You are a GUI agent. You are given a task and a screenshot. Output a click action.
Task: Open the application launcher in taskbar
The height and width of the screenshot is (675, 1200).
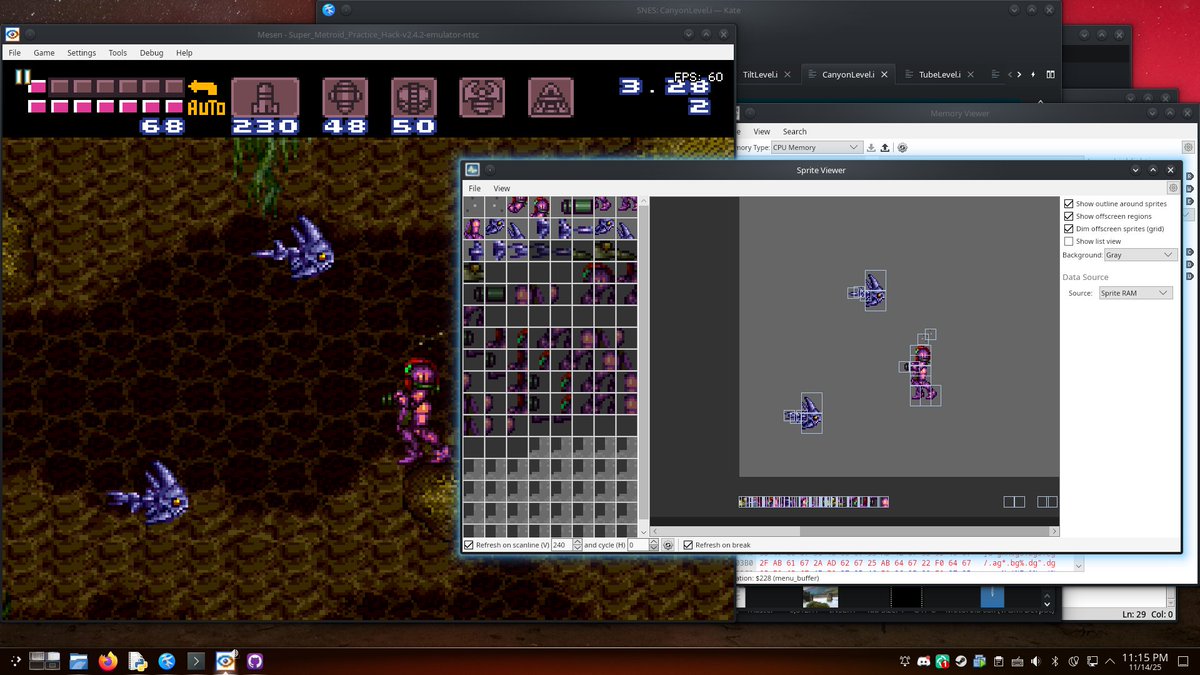[x=15, y=661]
